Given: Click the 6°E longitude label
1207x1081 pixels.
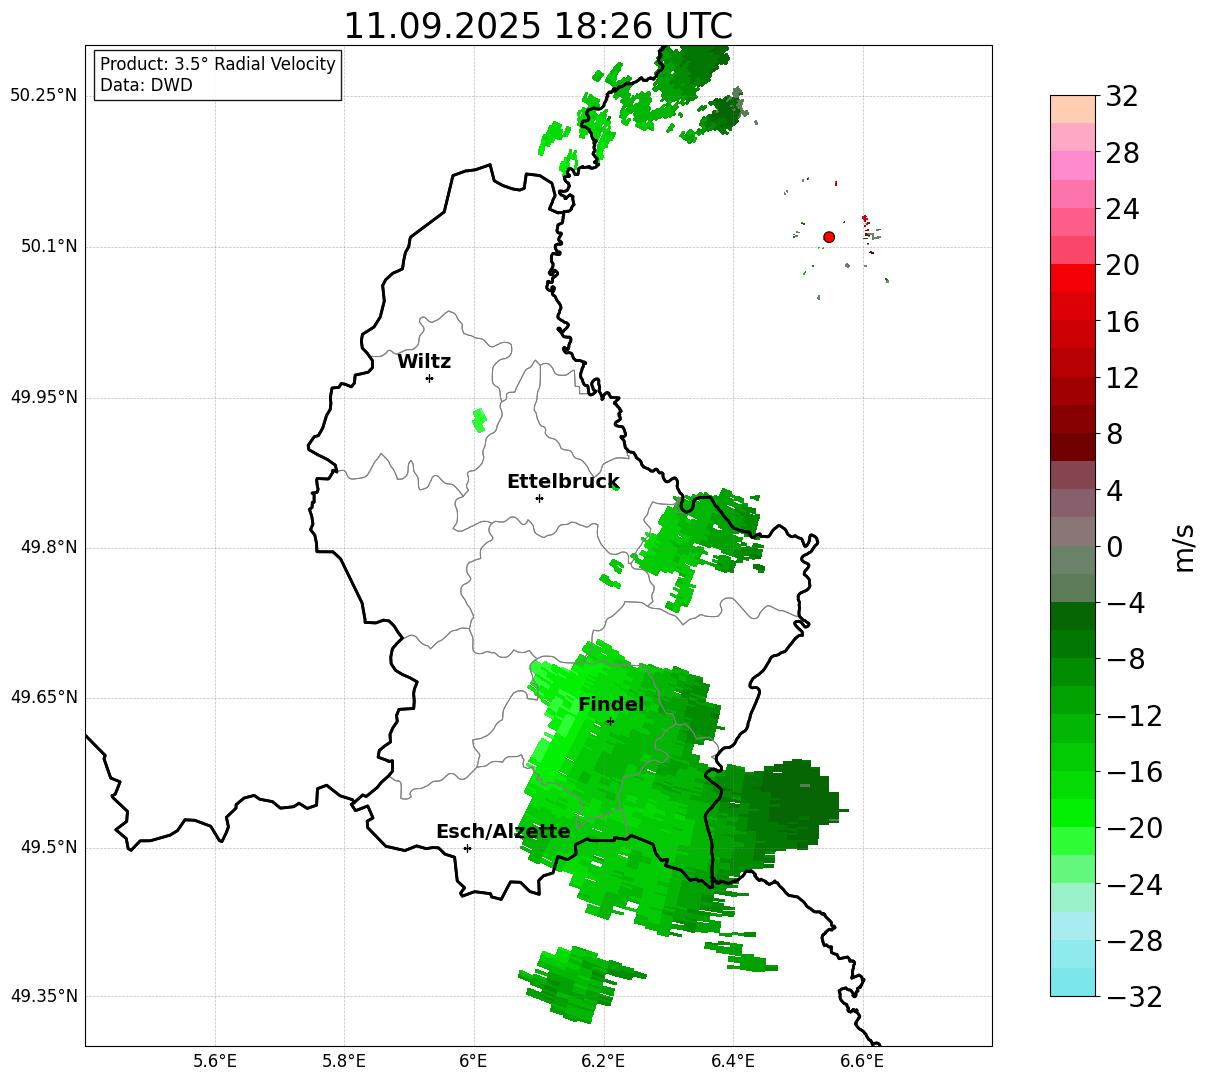Looking at the screenshot, I should click(474, 1062).
